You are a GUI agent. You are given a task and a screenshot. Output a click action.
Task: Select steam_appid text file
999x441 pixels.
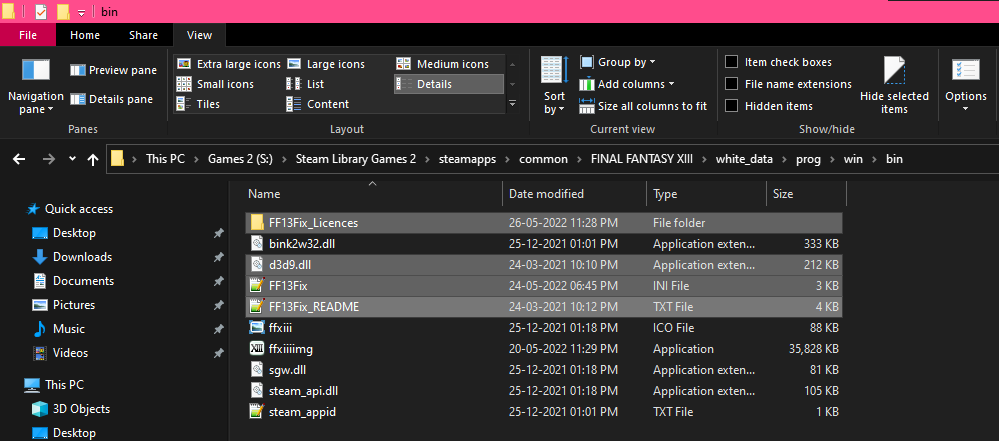pos(543,412)
